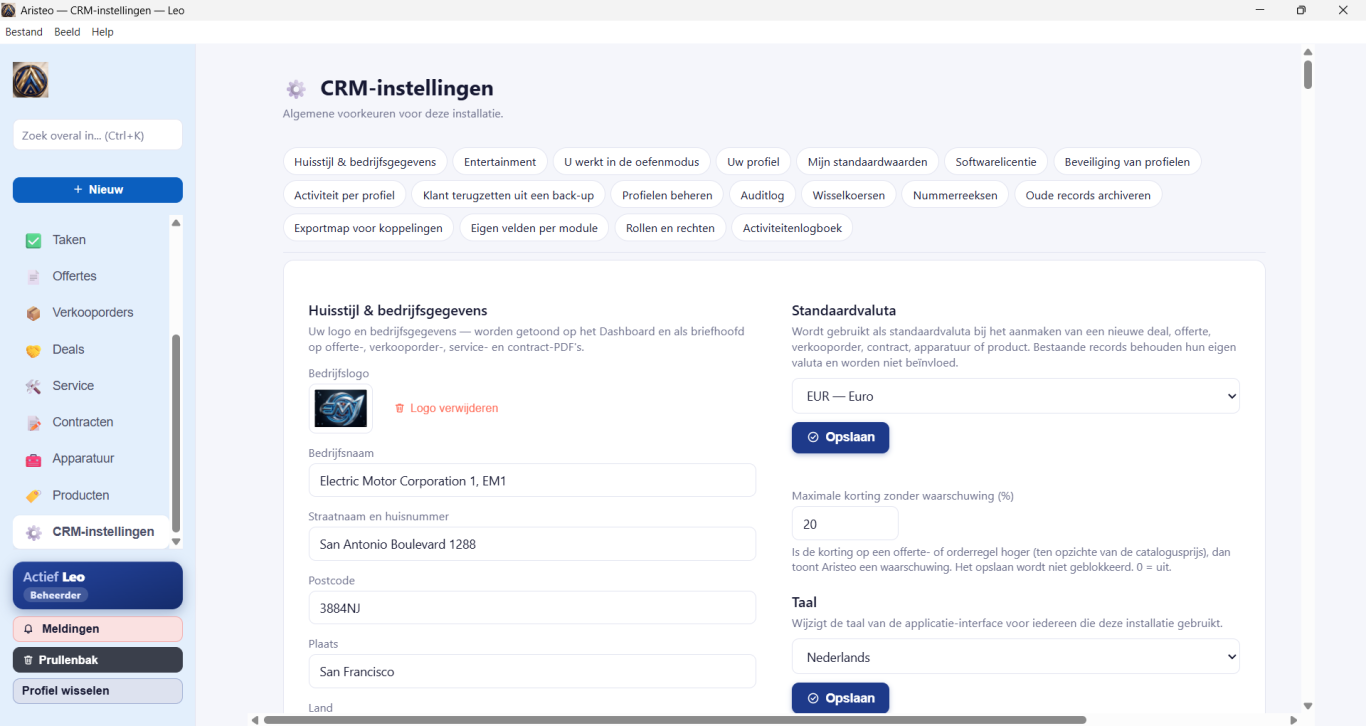Viewport: 1366px width, 726px height.
Task: Click the Taken checkmark icon in sidebar
Action: [x=33, y=240]
